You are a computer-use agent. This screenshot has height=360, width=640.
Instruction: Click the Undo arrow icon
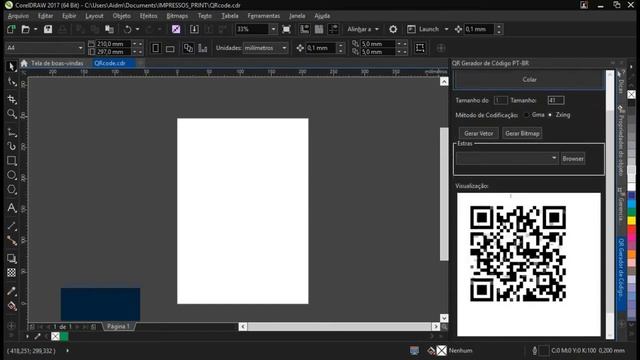point(127,29)
